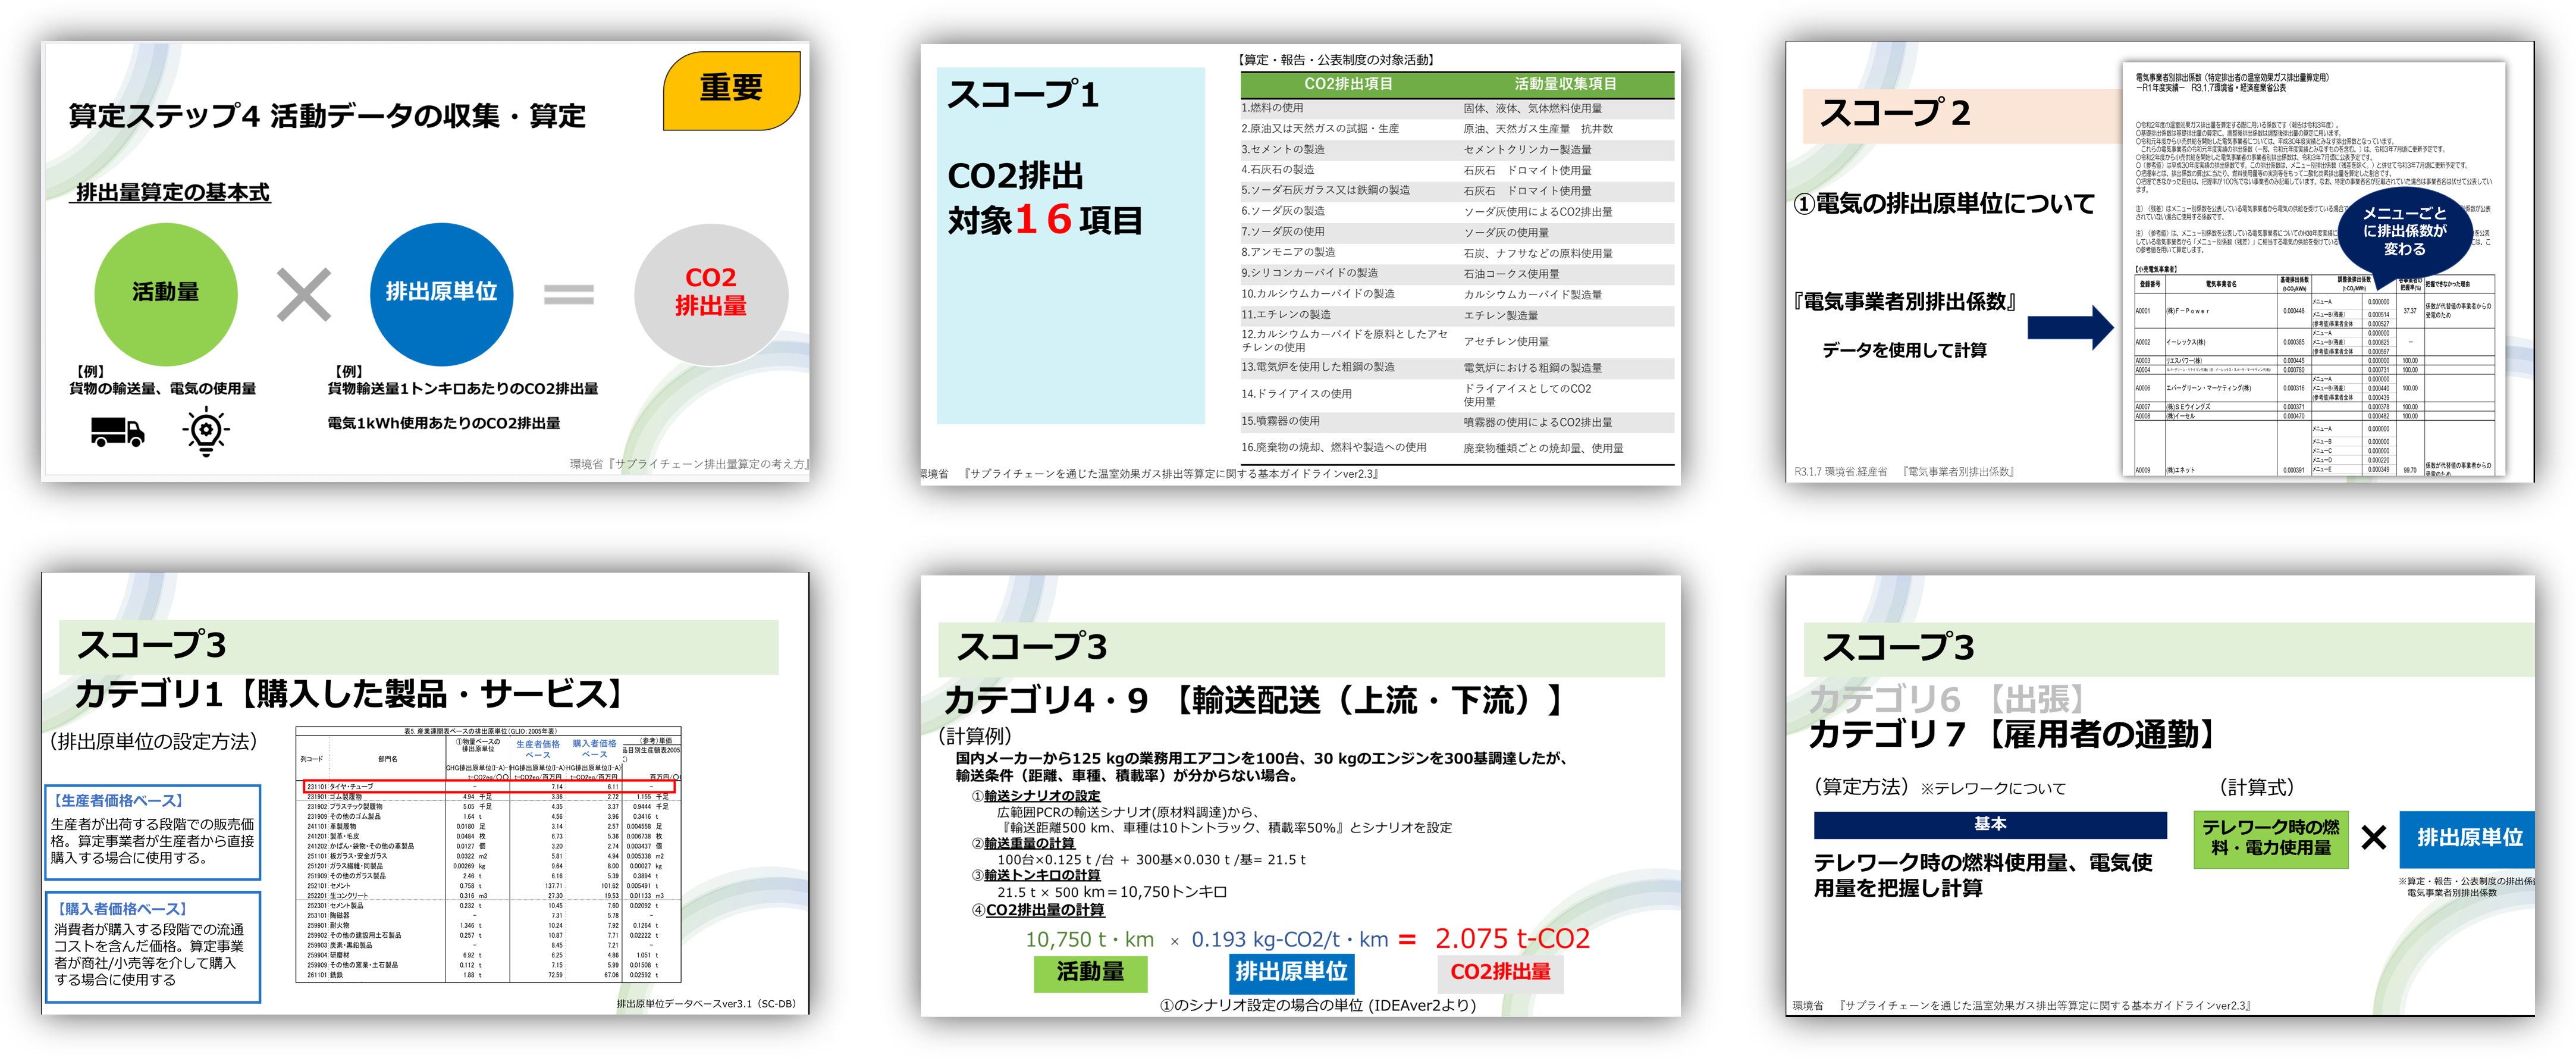
Task: Click the blue 排出原単位 box in カテゴリ7 slide
Action: click(2467, 838)
